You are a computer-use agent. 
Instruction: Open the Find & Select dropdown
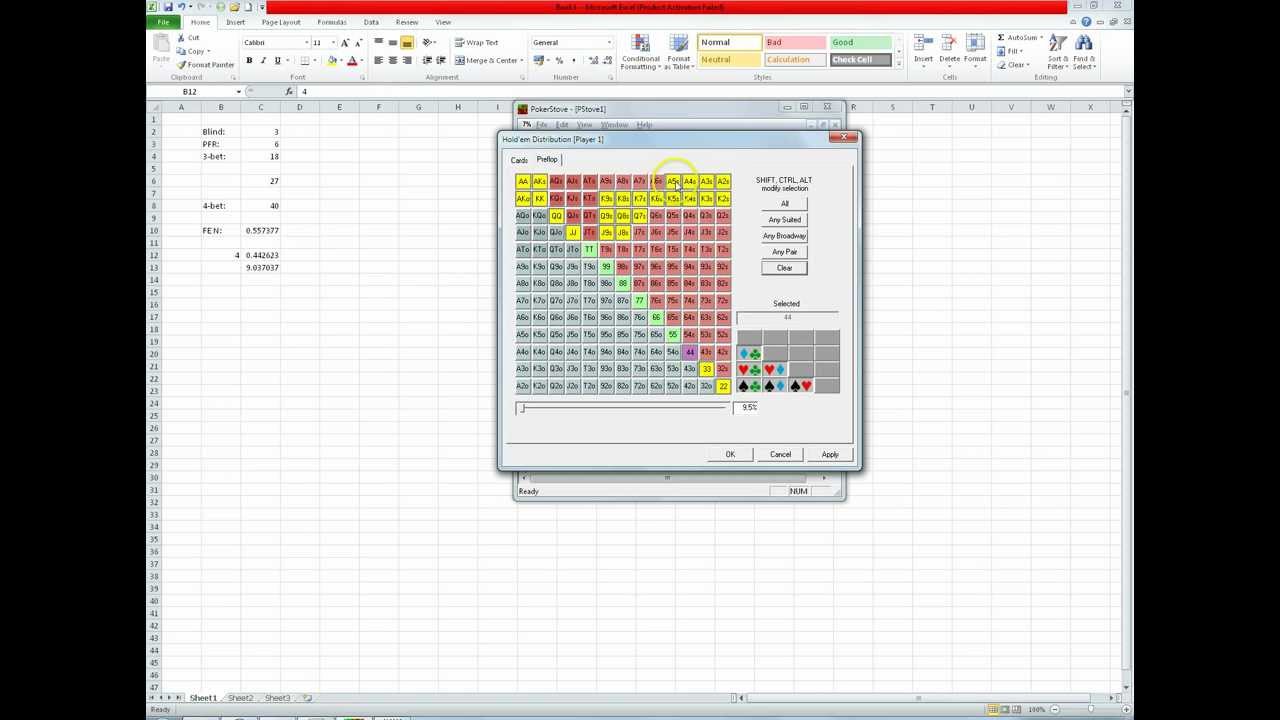[x=1084, y=53]
